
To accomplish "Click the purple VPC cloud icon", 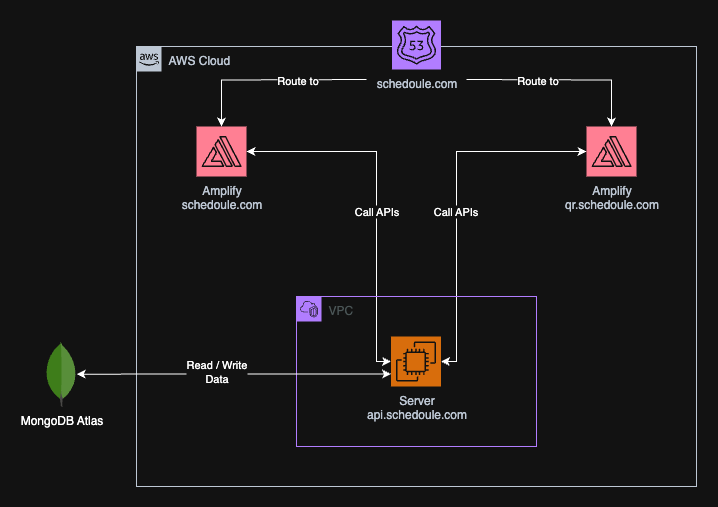I will pyautogui.click(x=309, y=309).
